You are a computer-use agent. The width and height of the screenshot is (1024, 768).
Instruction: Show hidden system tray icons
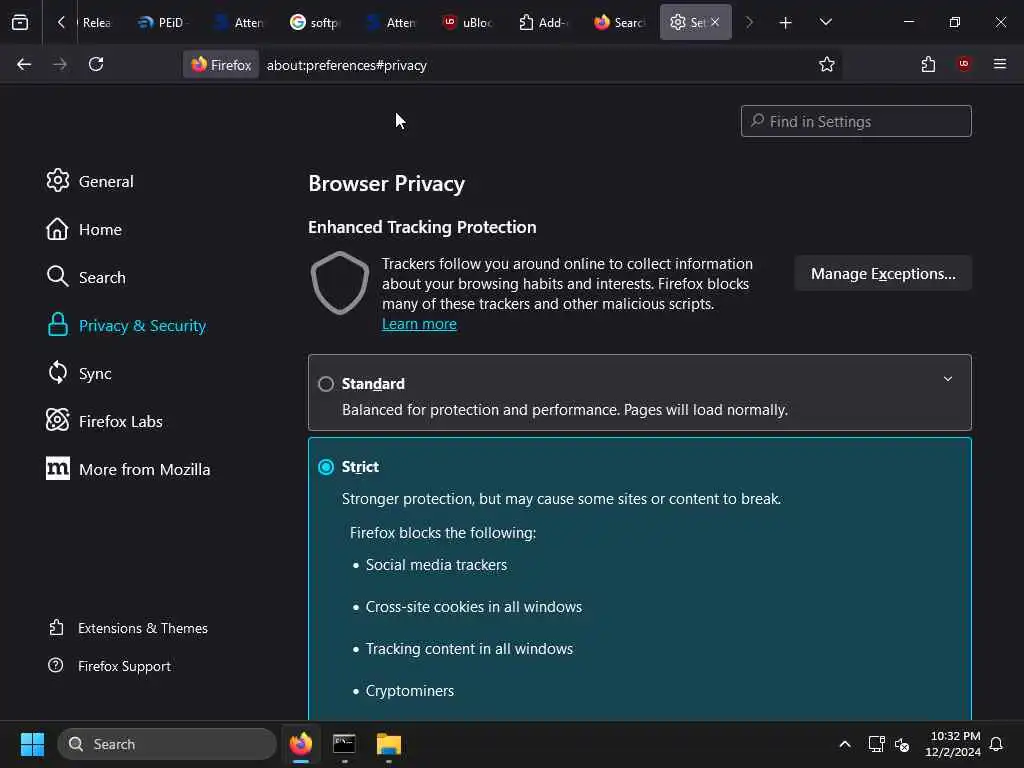pyautogui.click(x=844, y=744)
